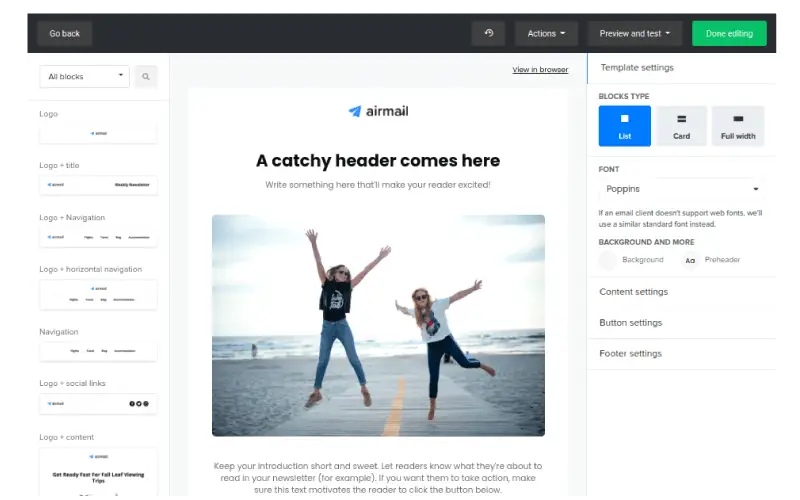
Task: Click the airmail paper plane logo
Action: pos(354,111)
